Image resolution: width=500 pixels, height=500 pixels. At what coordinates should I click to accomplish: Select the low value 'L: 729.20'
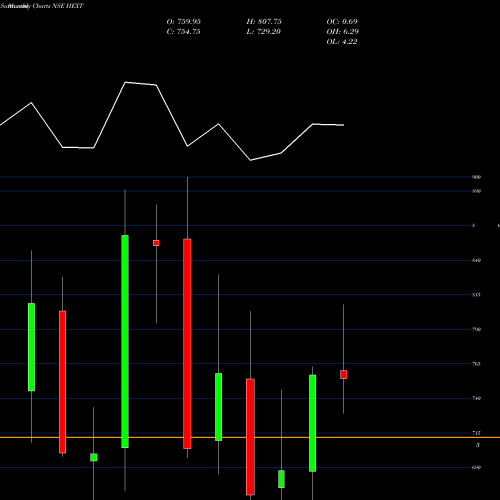click(264, 32)
